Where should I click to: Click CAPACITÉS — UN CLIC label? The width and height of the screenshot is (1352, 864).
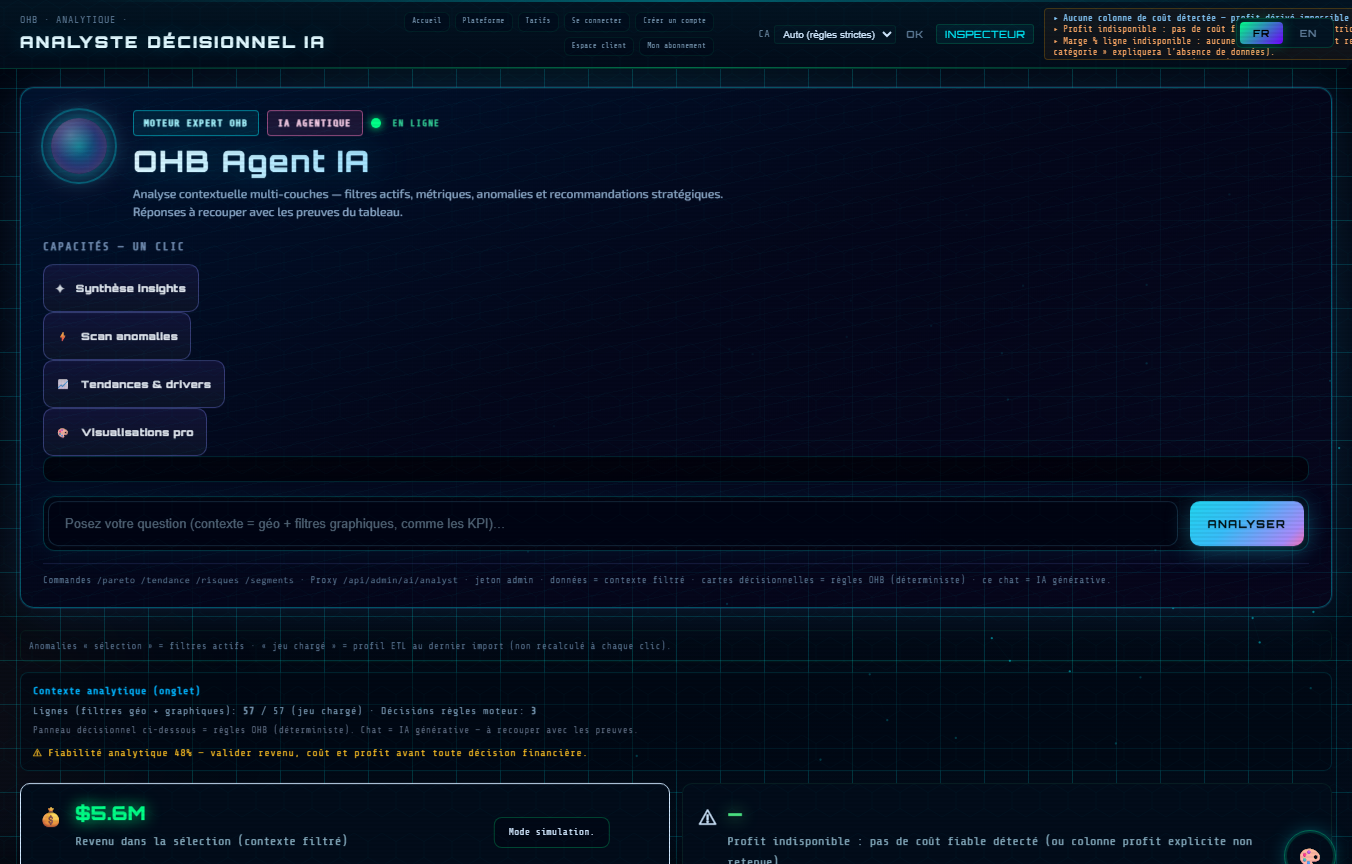114,247
